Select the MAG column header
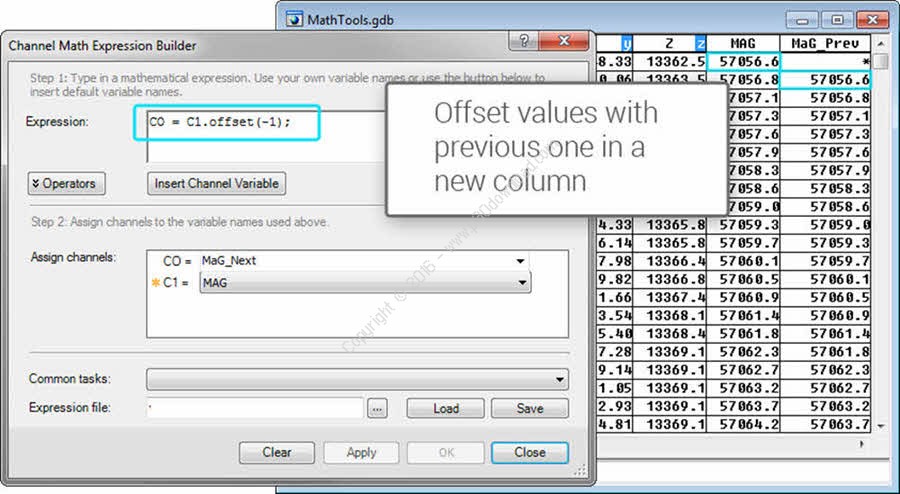The width and height of the screenshot is (900, 494). pos(743,44)
